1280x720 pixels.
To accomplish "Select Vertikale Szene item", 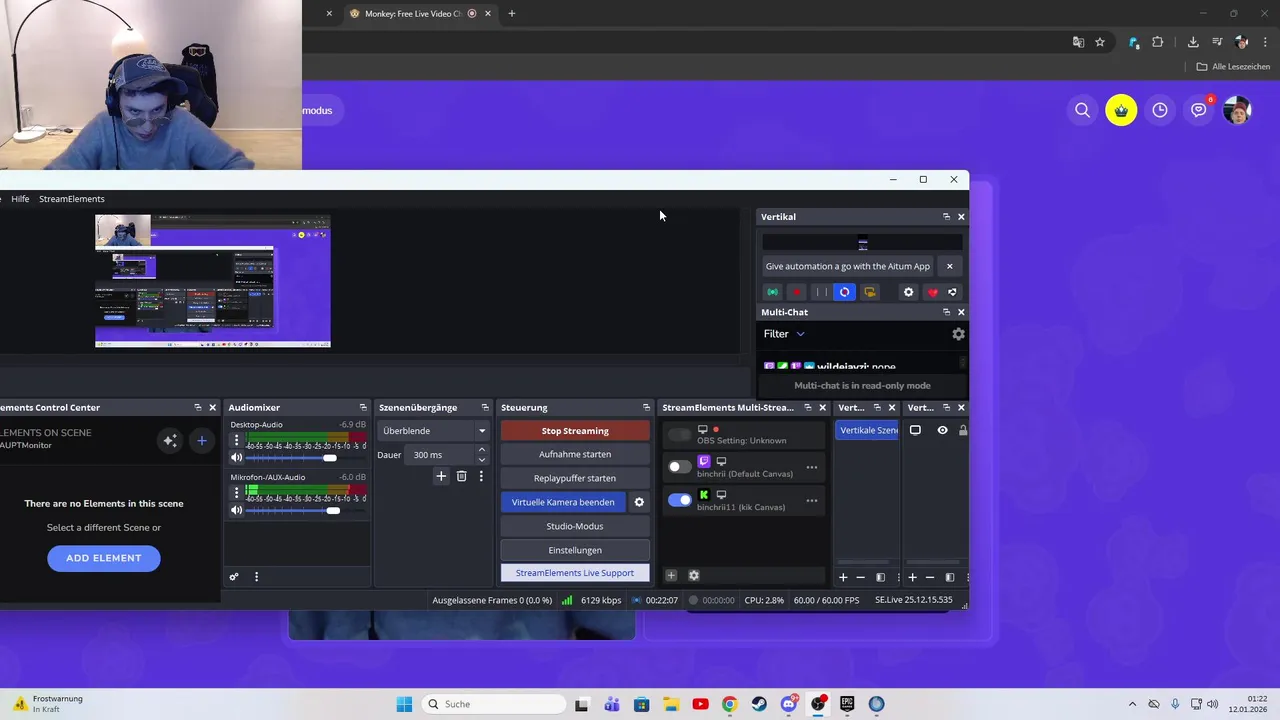I will (867, 430).
